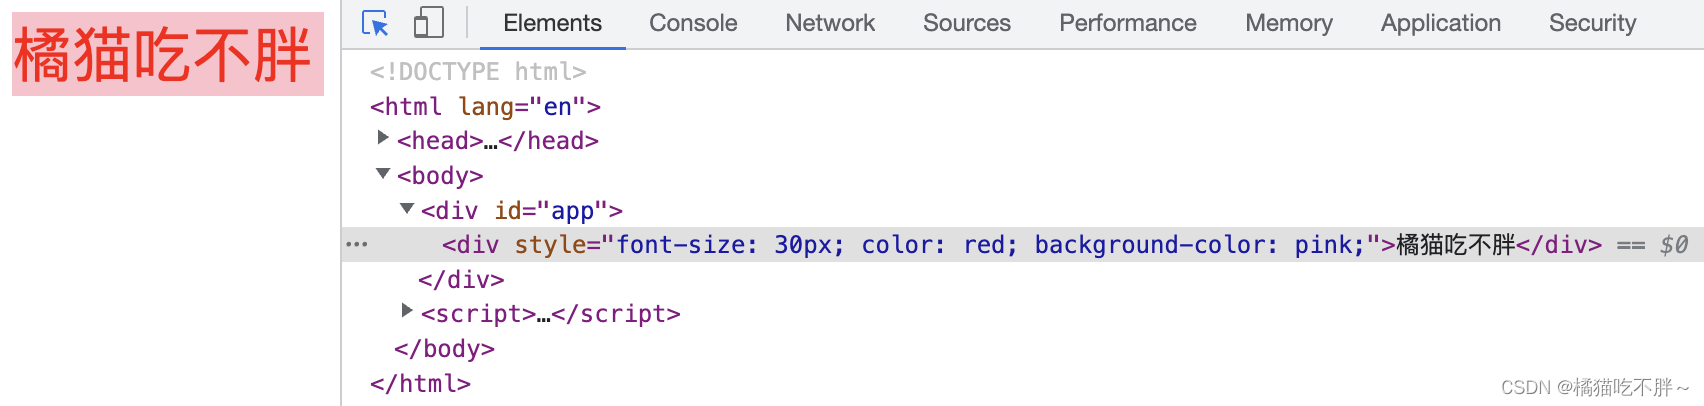Expand the script element node
This screenshot has width=1704, height=406.
(x=407, y=311)
